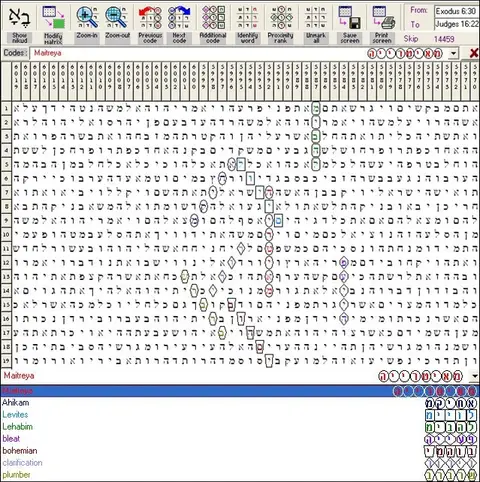Screen dimensions: 480x482
Task: Select the Identify word tool
Action: (x=248, y=17)
